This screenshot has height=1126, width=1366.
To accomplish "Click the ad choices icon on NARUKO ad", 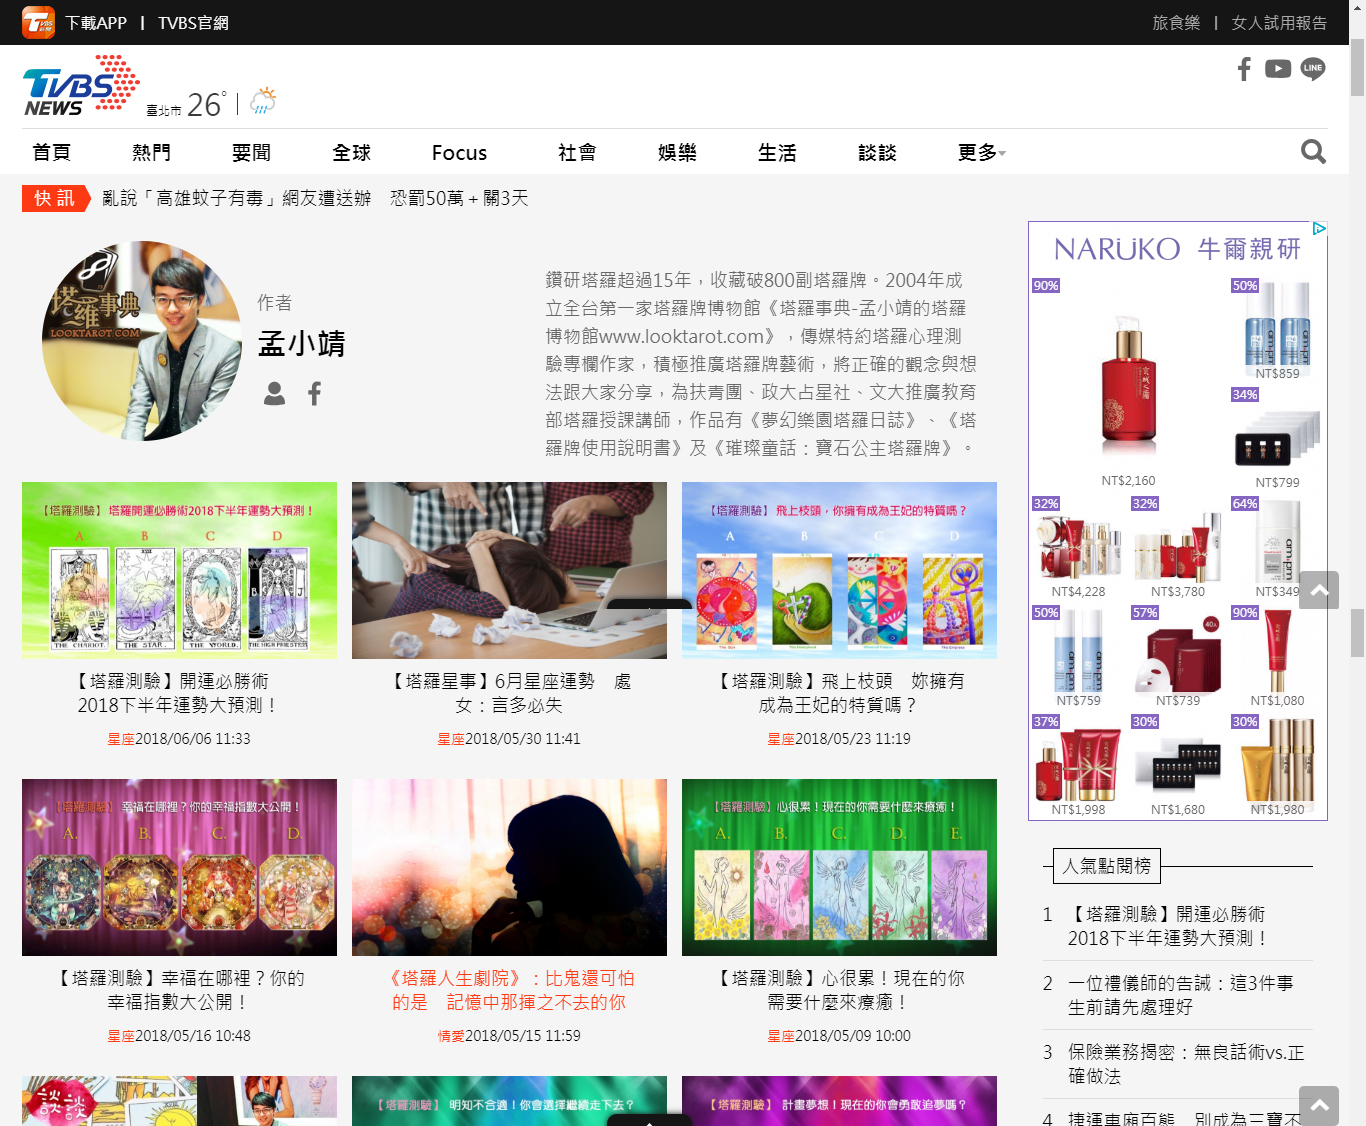I will pyautogui.click(x=1319, y=229).
